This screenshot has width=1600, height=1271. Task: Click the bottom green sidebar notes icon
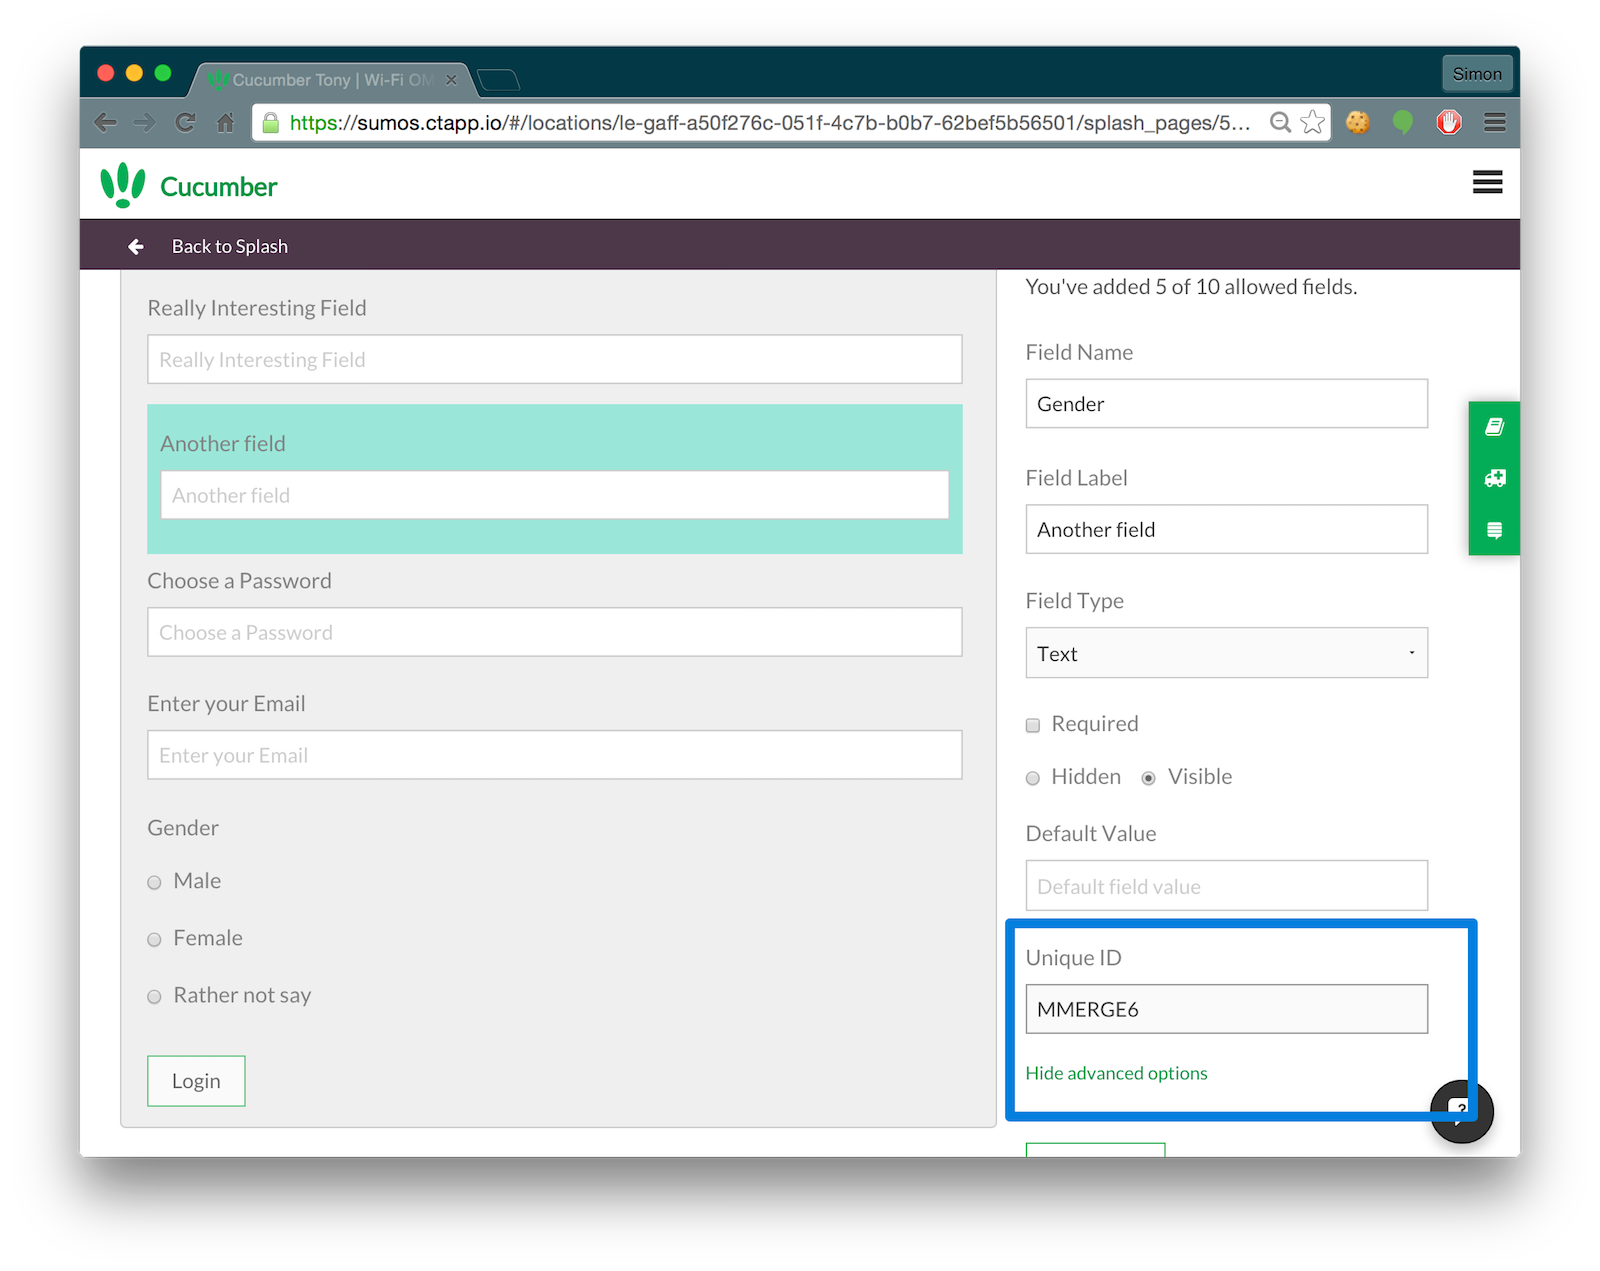click(1494, 530)
